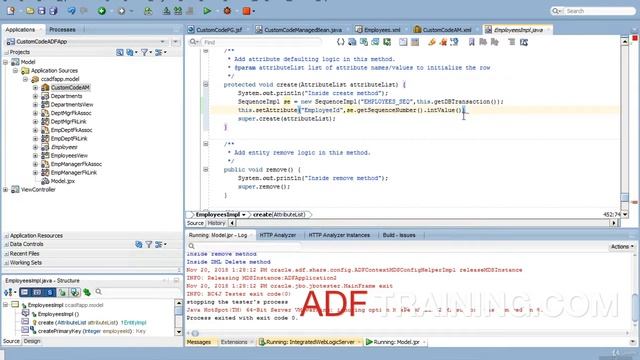Click the Data Controls filter funnel icon
640x360 pixels.
point(149,244)
